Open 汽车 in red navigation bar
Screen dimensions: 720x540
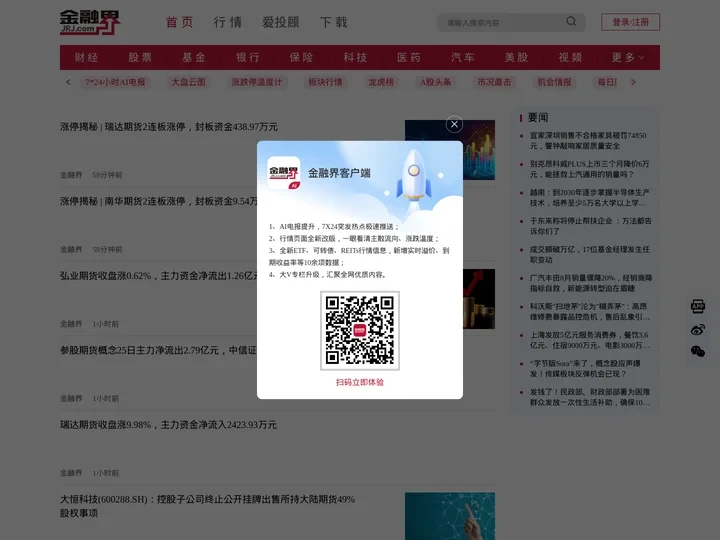point(463,57)
